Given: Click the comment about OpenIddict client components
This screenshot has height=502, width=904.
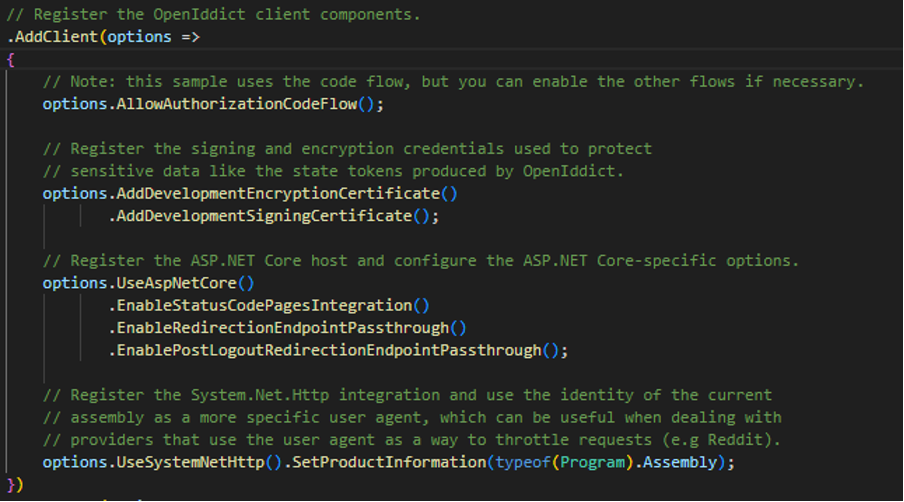Looking at the screenshot, I should [x=213, y=14].
